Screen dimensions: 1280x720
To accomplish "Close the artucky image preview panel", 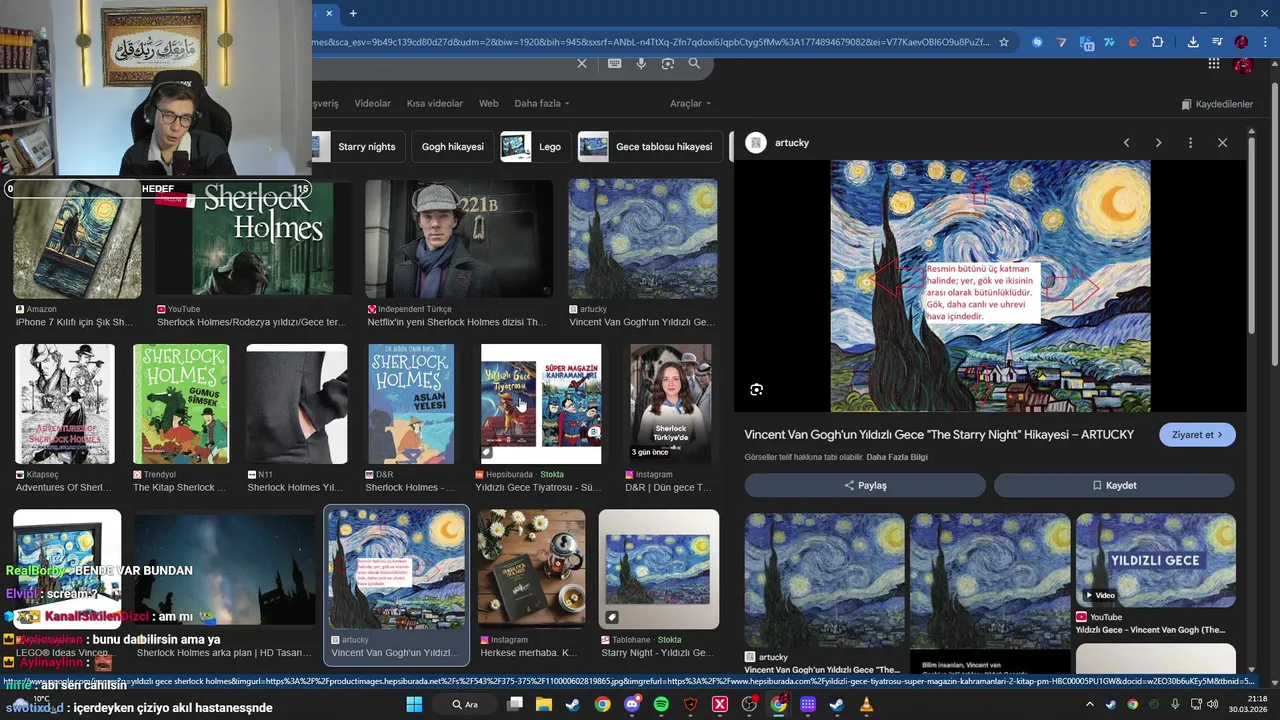I will click(x=1222, y=143).
